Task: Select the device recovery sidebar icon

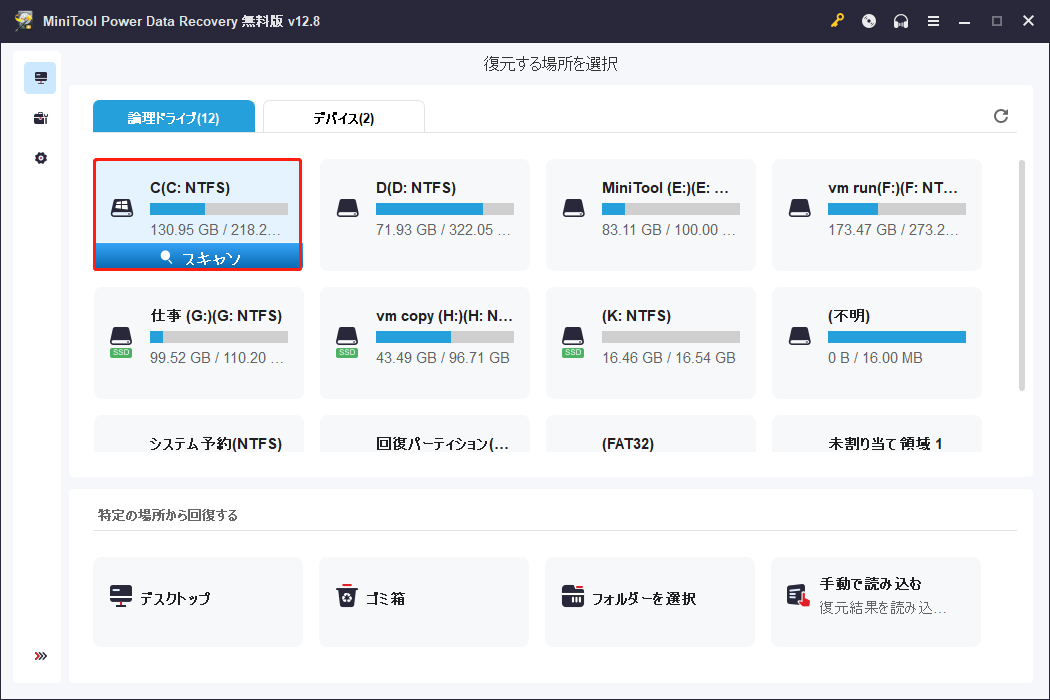Action: [x=39, y=118]
